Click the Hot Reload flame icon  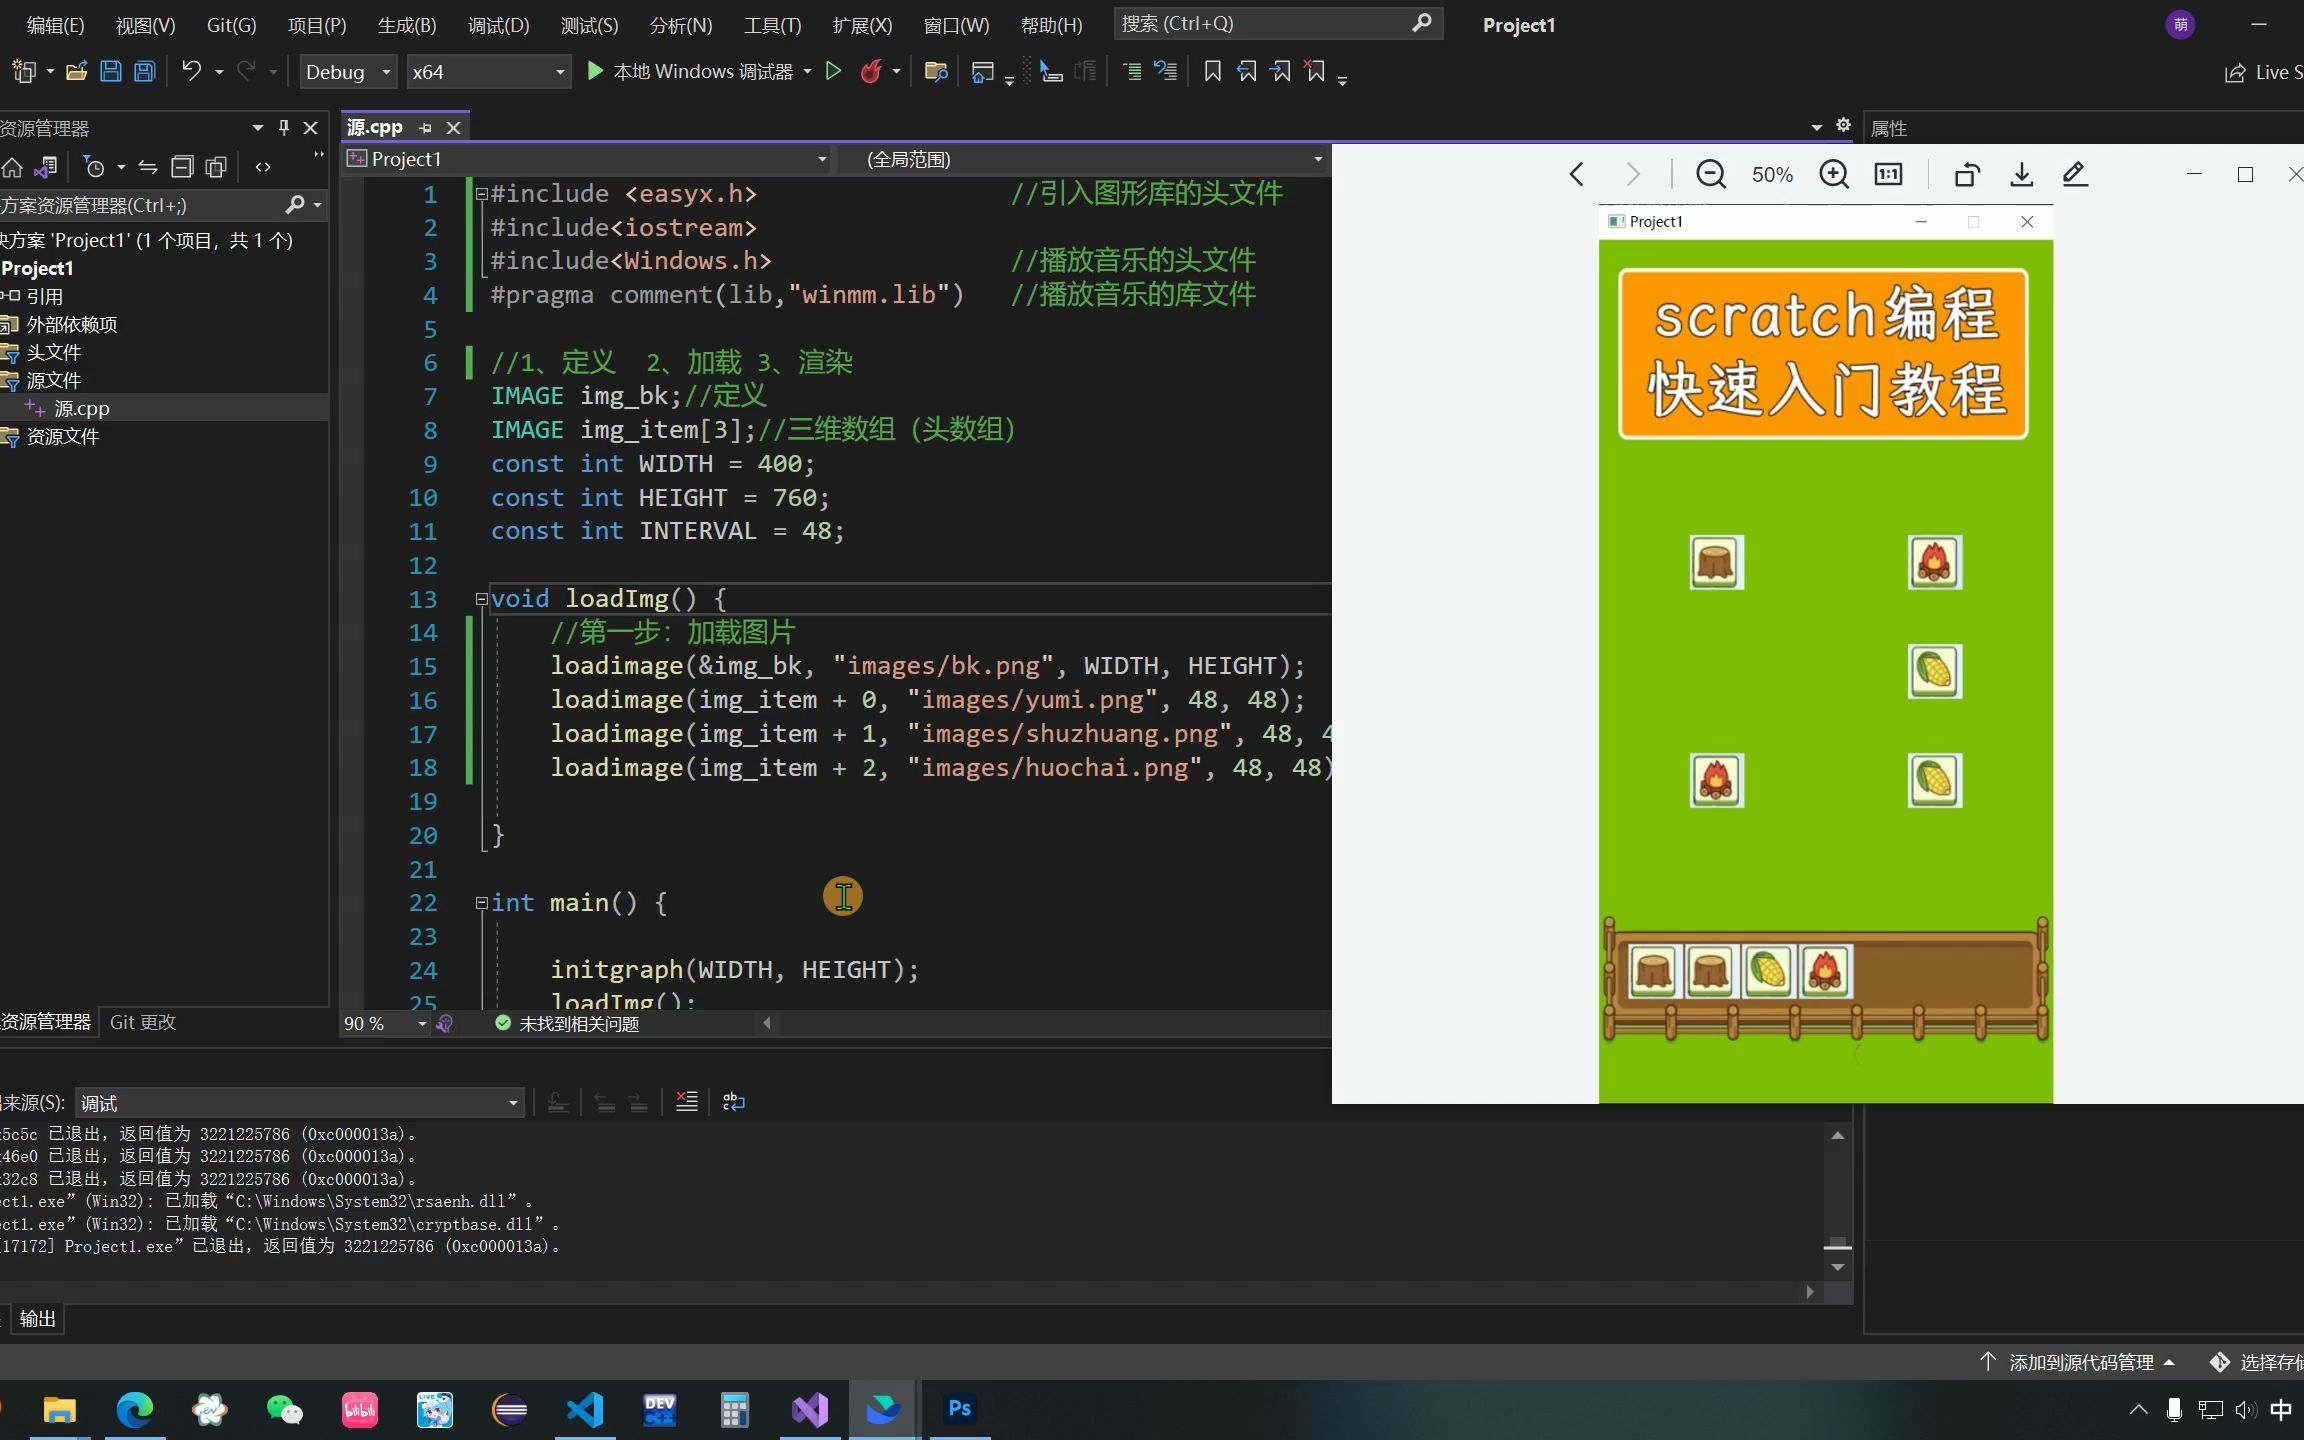871,71
